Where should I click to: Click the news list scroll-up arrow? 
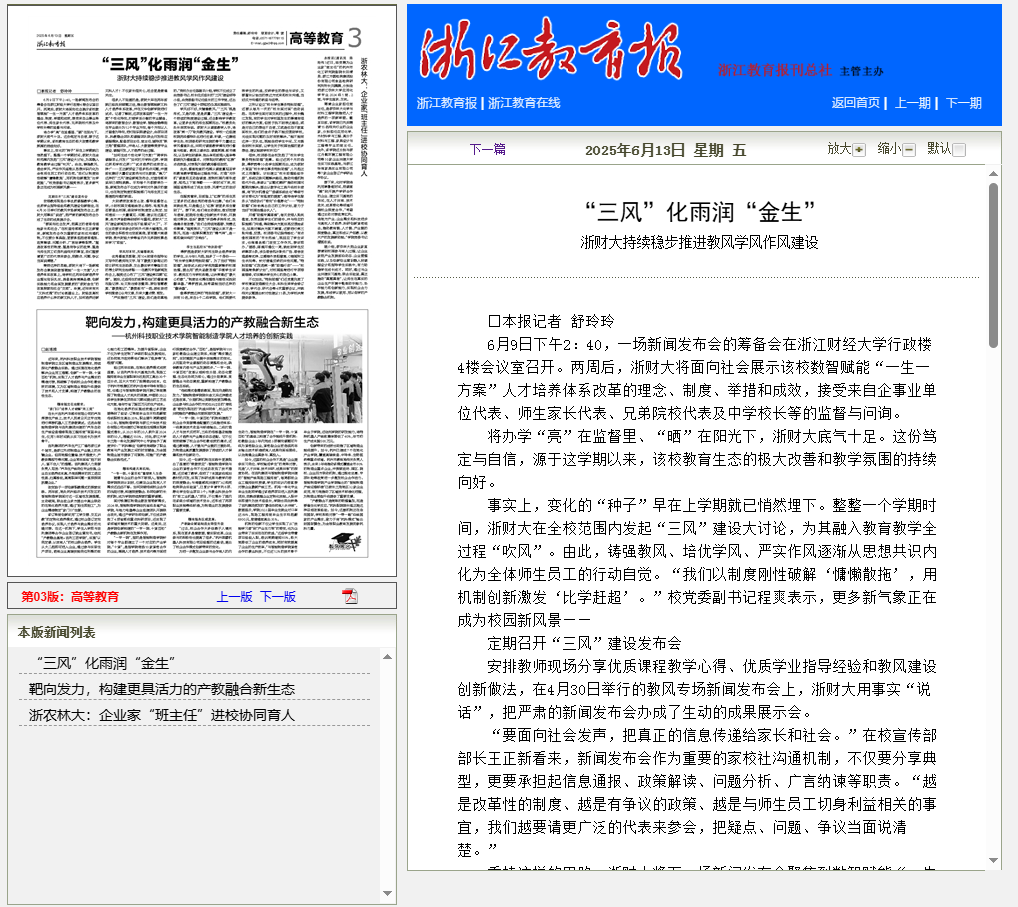(x=387, y=656)
